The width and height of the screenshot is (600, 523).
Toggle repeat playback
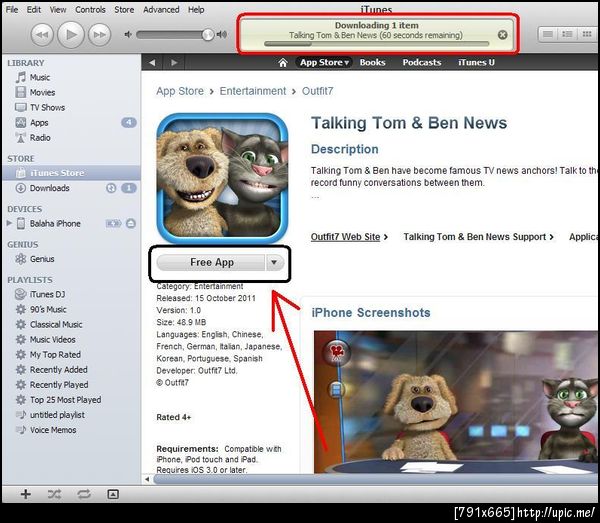tap(84, 494)
